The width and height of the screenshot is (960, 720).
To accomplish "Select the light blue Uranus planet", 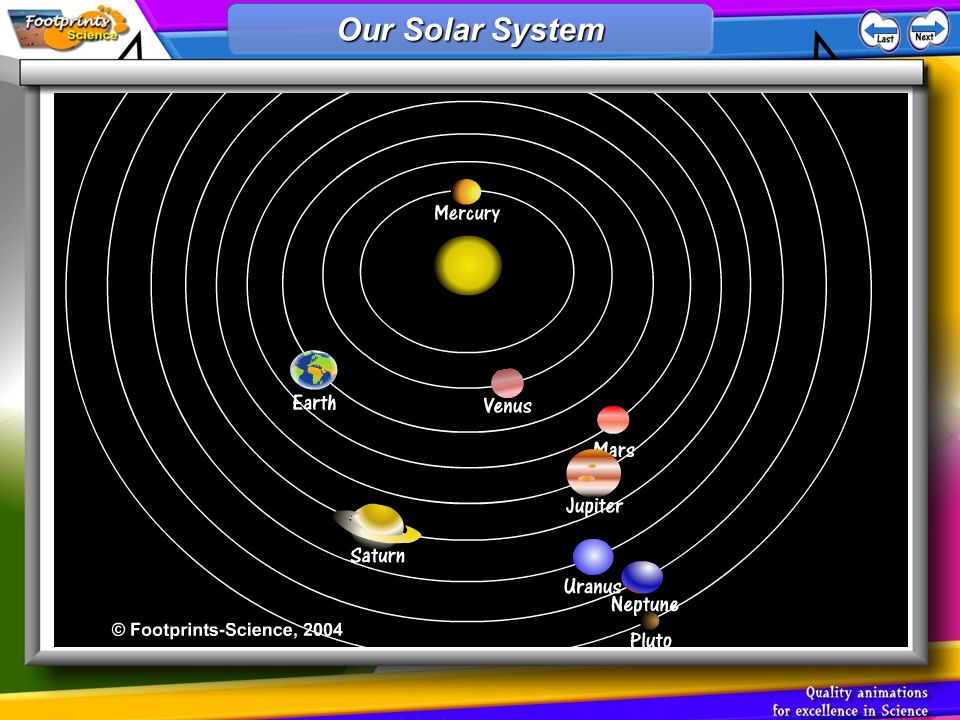I will (x=593, y=557).
